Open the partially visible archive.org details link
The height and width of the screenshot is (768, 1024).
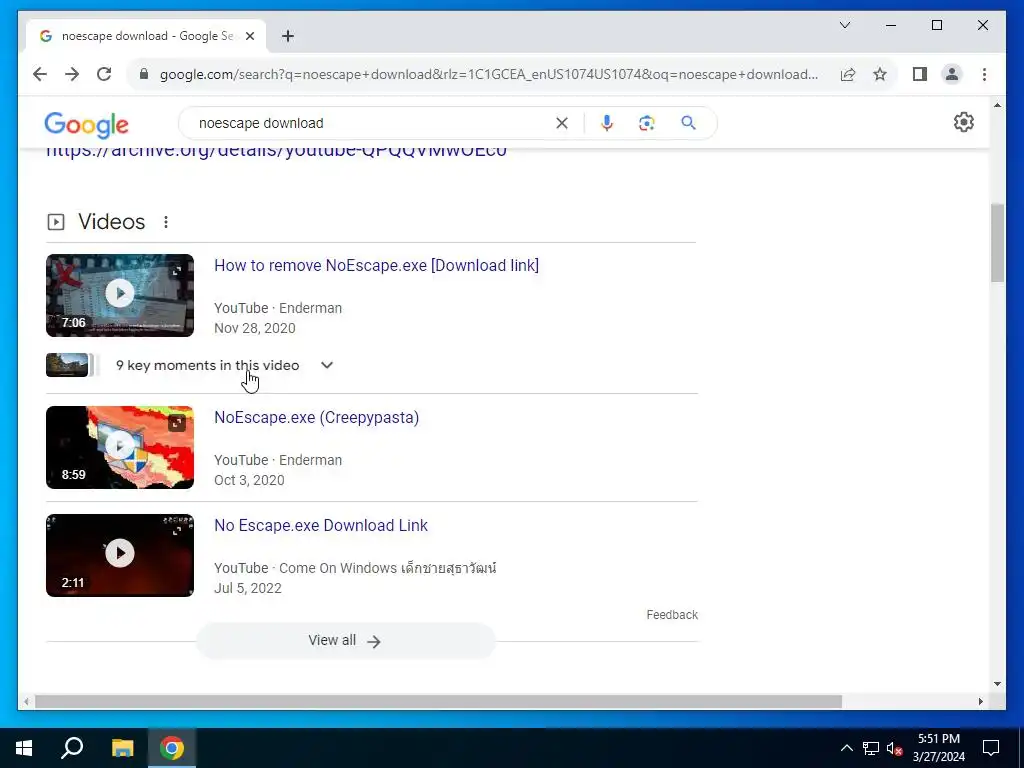[x=276, y=152]
